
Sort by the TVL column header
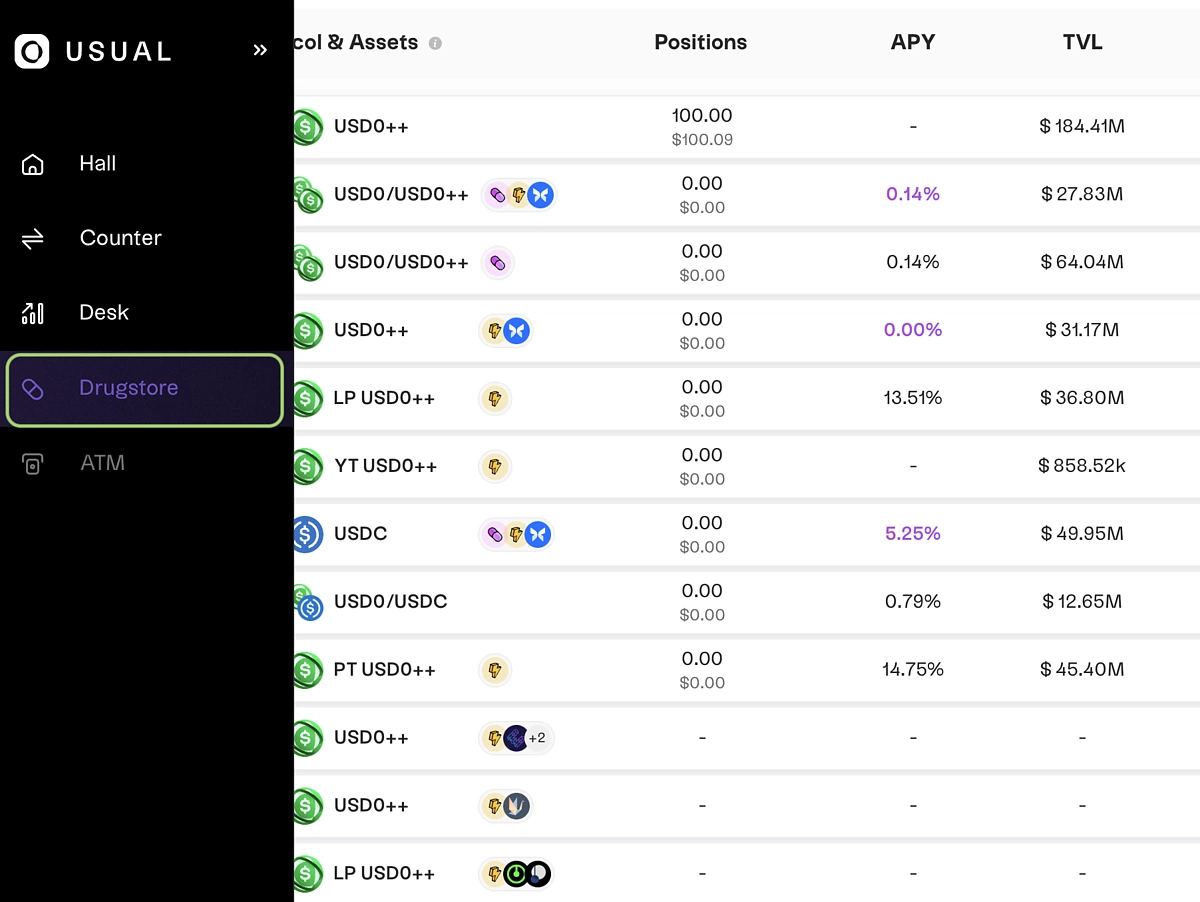1083,42
